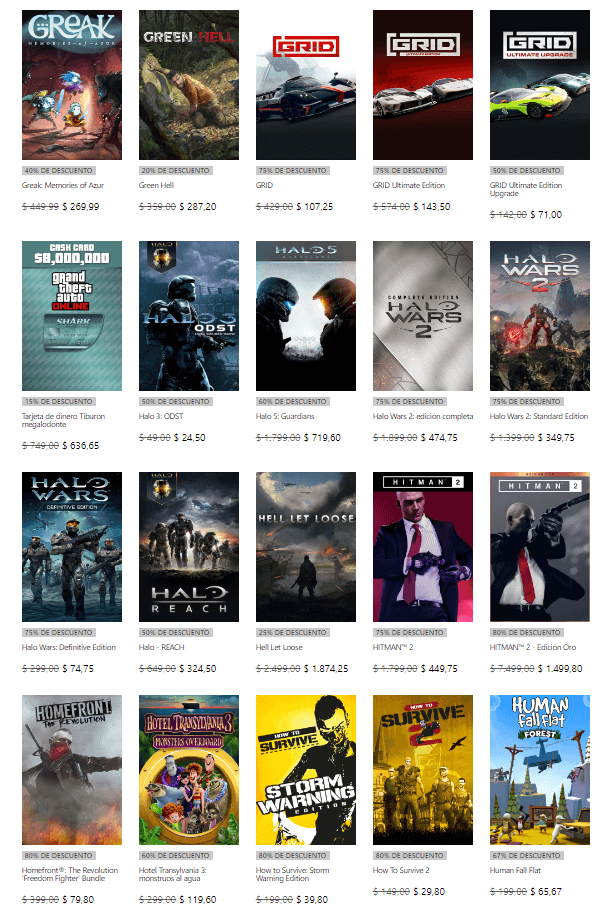This screenshot has height=913, width=613.
Task: Click the $ 324,50 price for Halo REACH
Action: coord(200,668)
